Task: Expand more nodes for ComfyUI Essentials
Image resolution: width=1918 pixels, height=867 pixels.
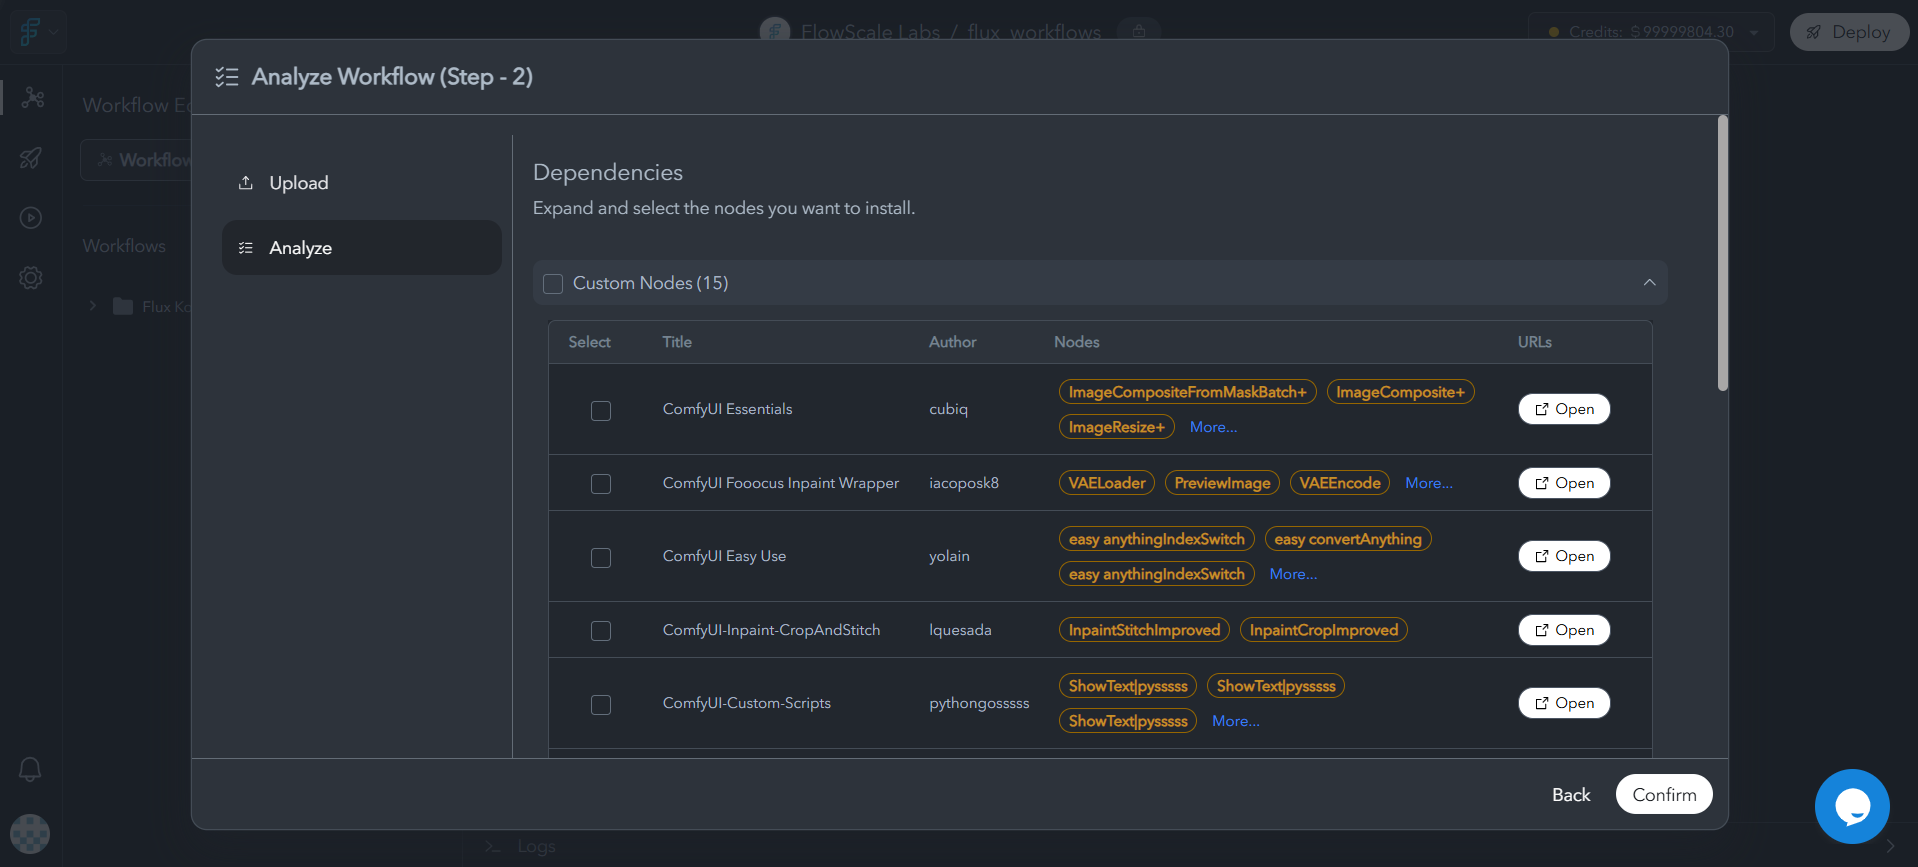Action: coord(1213,427)
